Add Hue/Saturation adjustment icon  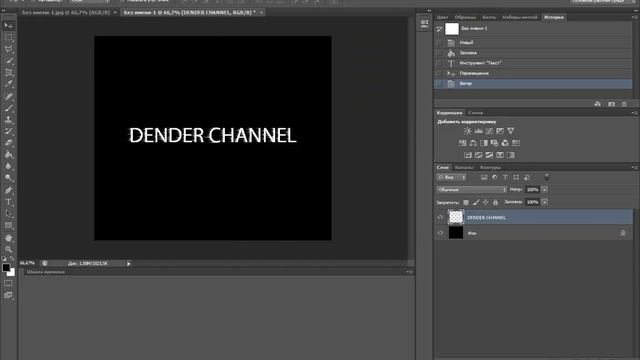coord(462,143)
